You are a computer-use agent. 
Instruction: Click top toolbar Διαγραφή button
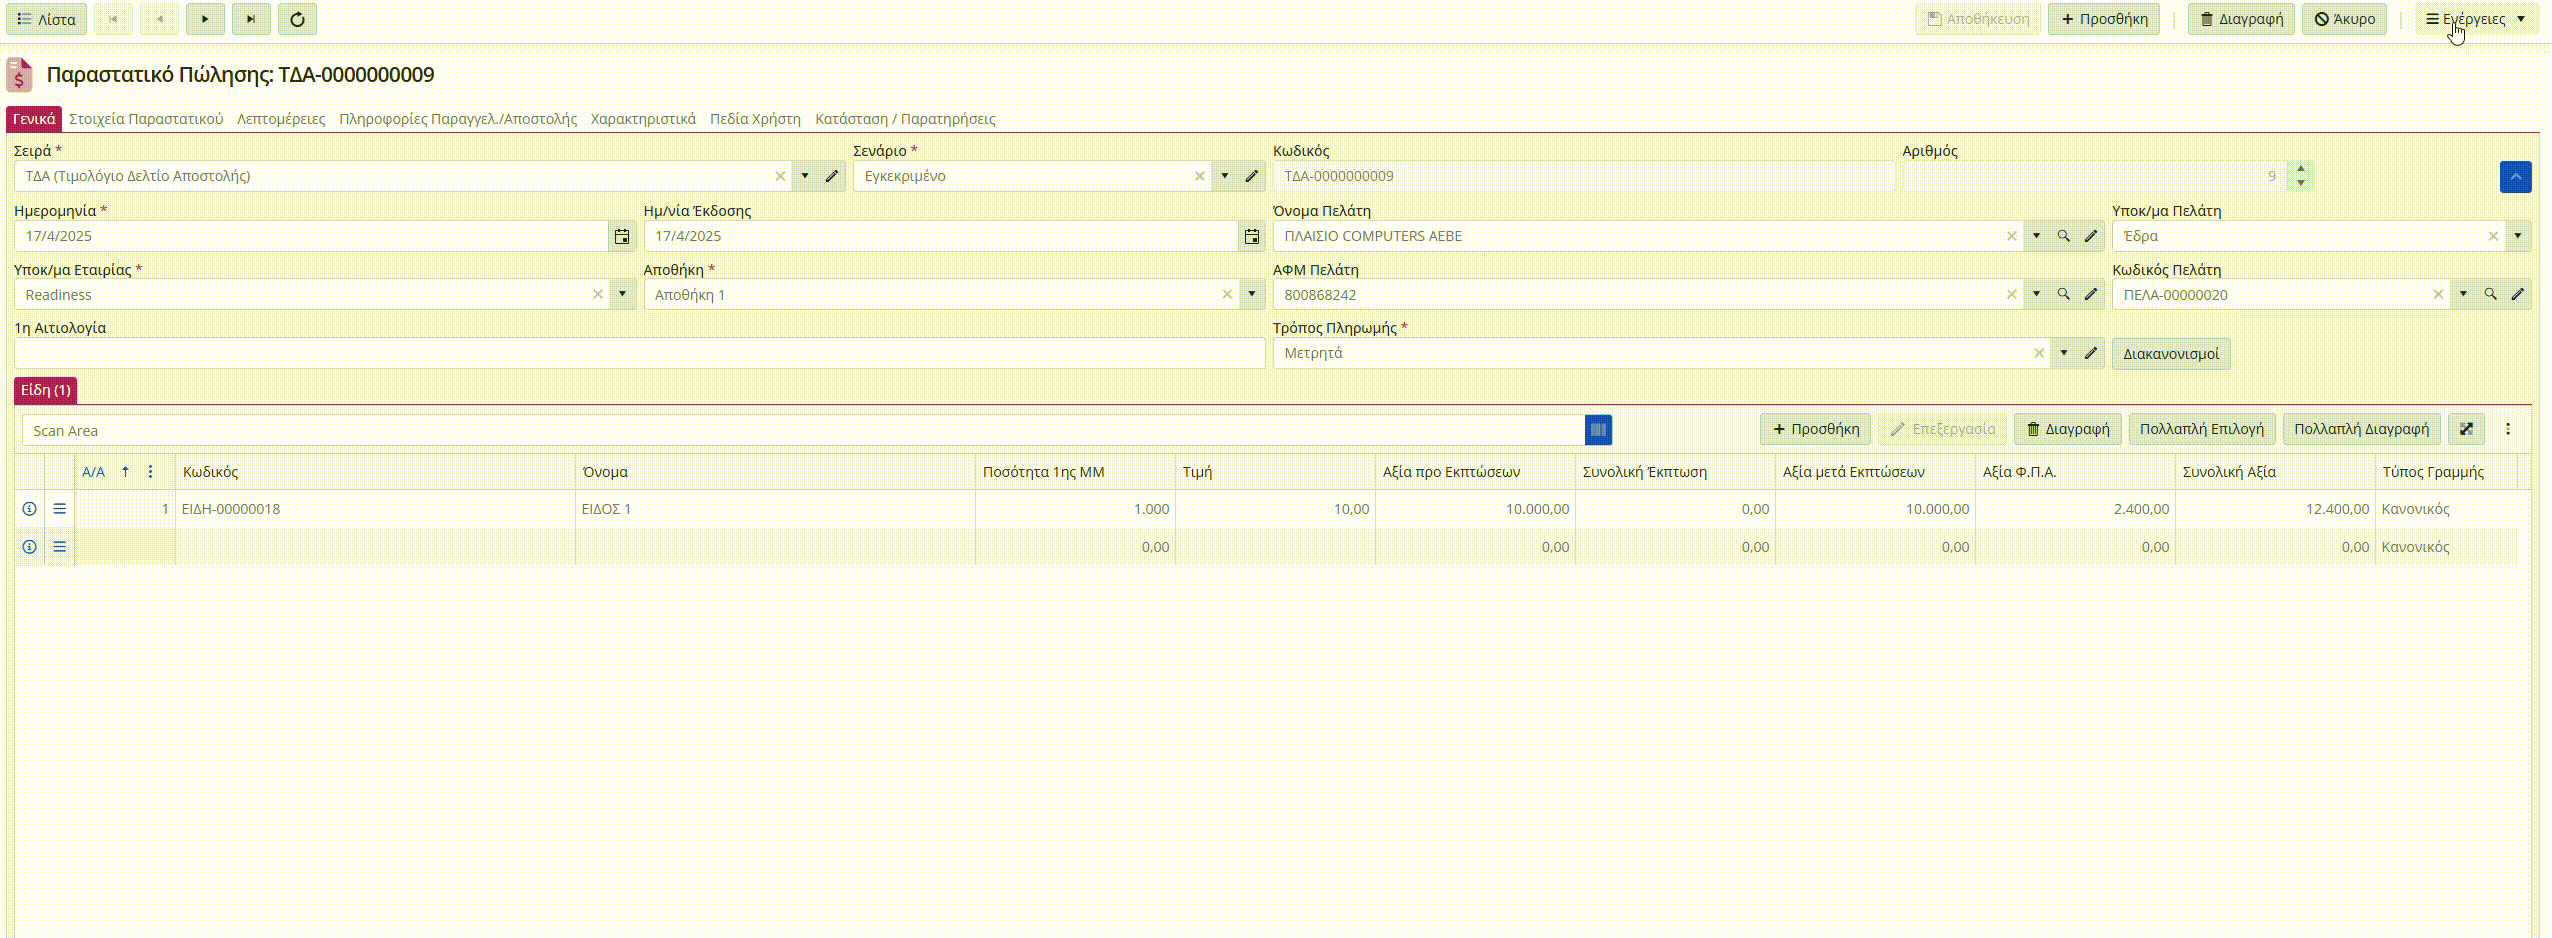pyautogui.click(x=2241, y=19)
